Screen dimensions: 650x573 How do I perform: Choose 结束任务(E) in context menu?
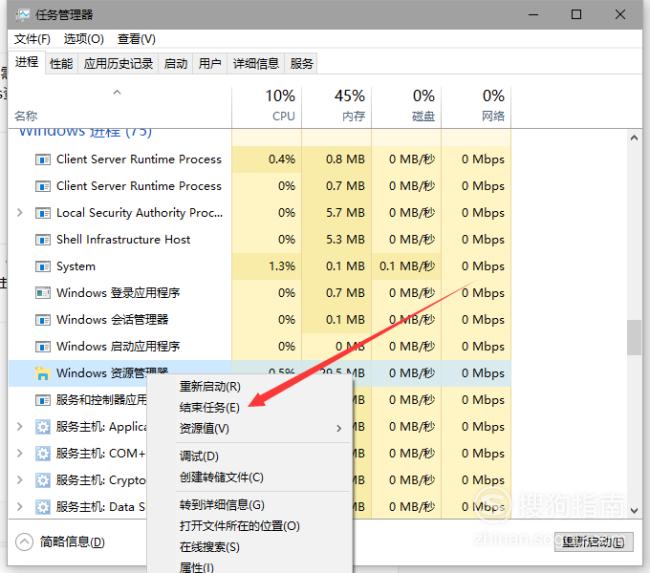[x=209, y=408]
